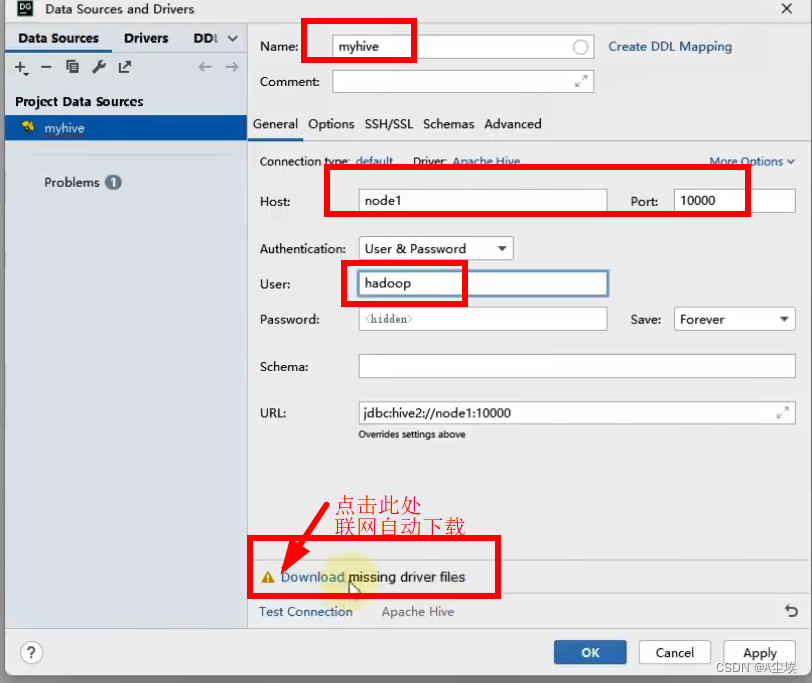Click the Problems count badge
Viewport: 812px width, 683px height.
[x=113, y=182]
